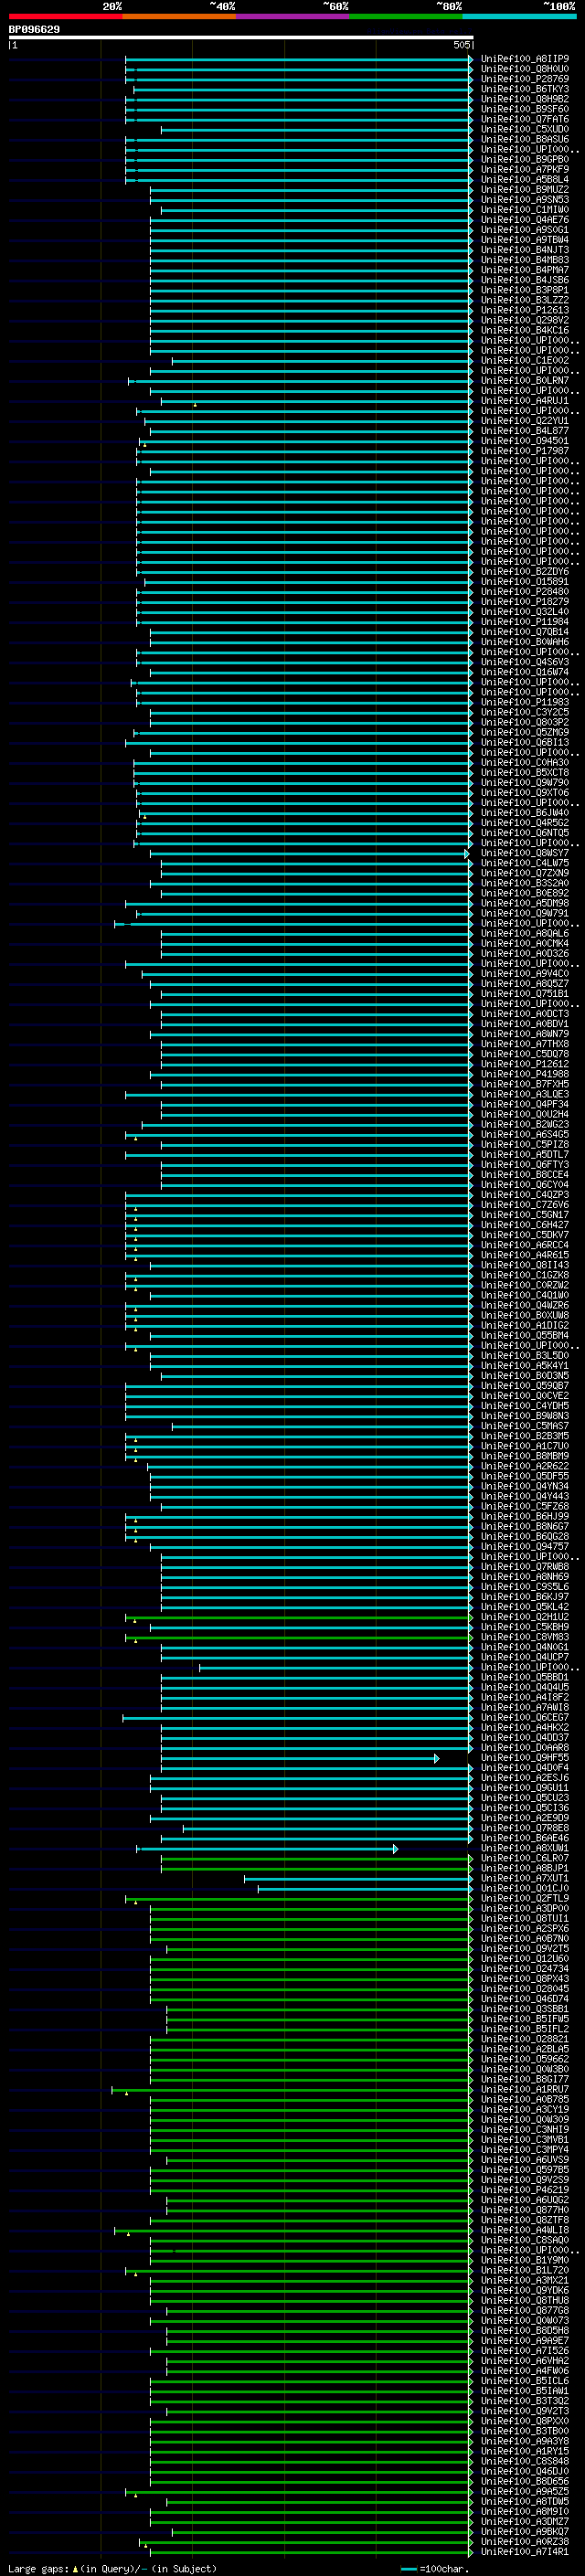Click the UniRef100_C3NHI9 label
Viewport: 585px width, 2576px height.
525,2129
